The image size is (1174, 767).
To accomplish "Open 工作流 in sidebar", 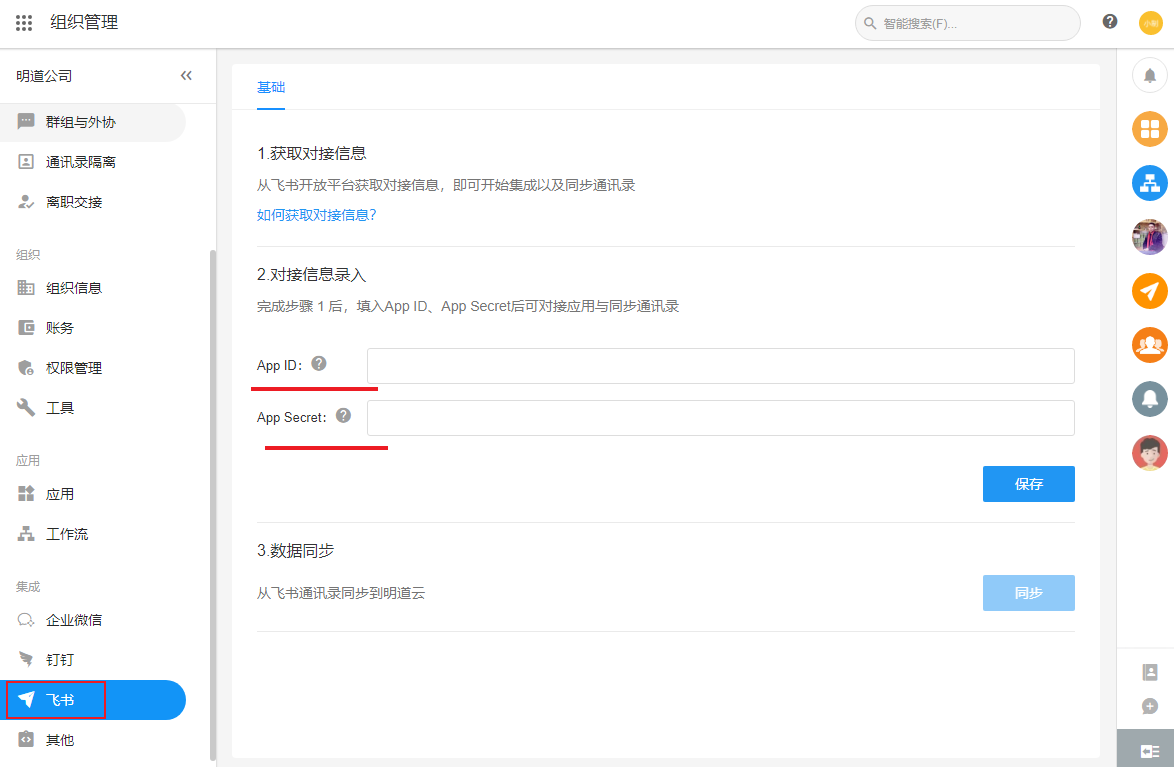I will tap(93, 534).
